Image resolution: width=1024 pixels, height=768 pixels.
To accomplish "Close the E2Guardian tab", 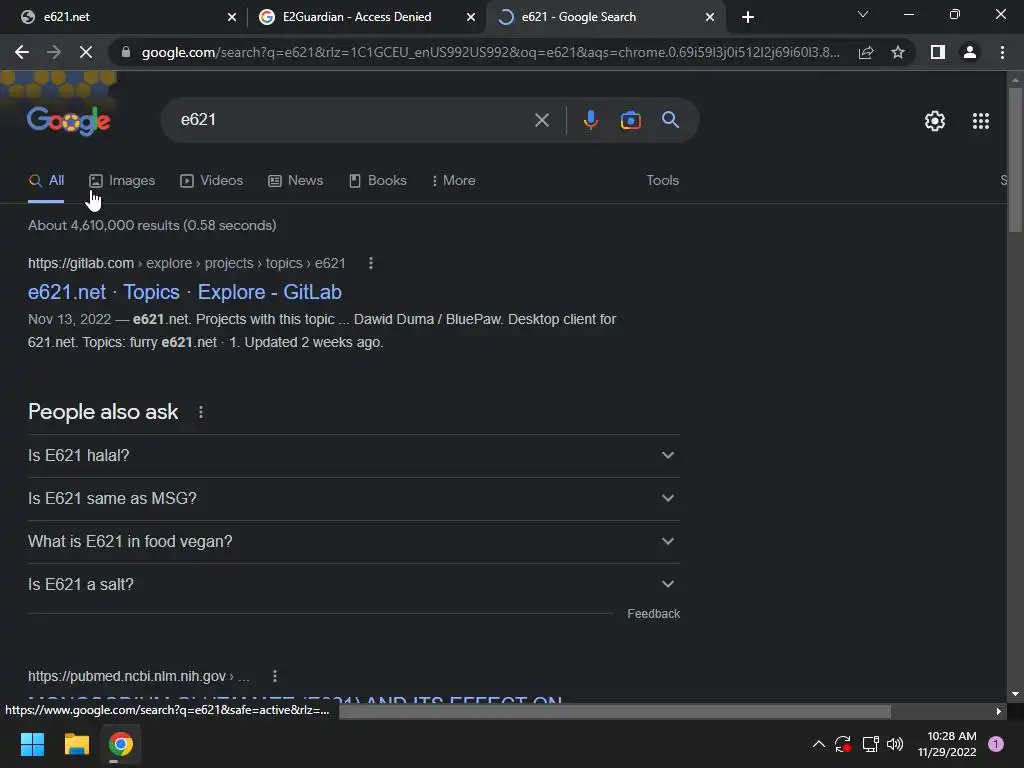I will pos(471,17).
